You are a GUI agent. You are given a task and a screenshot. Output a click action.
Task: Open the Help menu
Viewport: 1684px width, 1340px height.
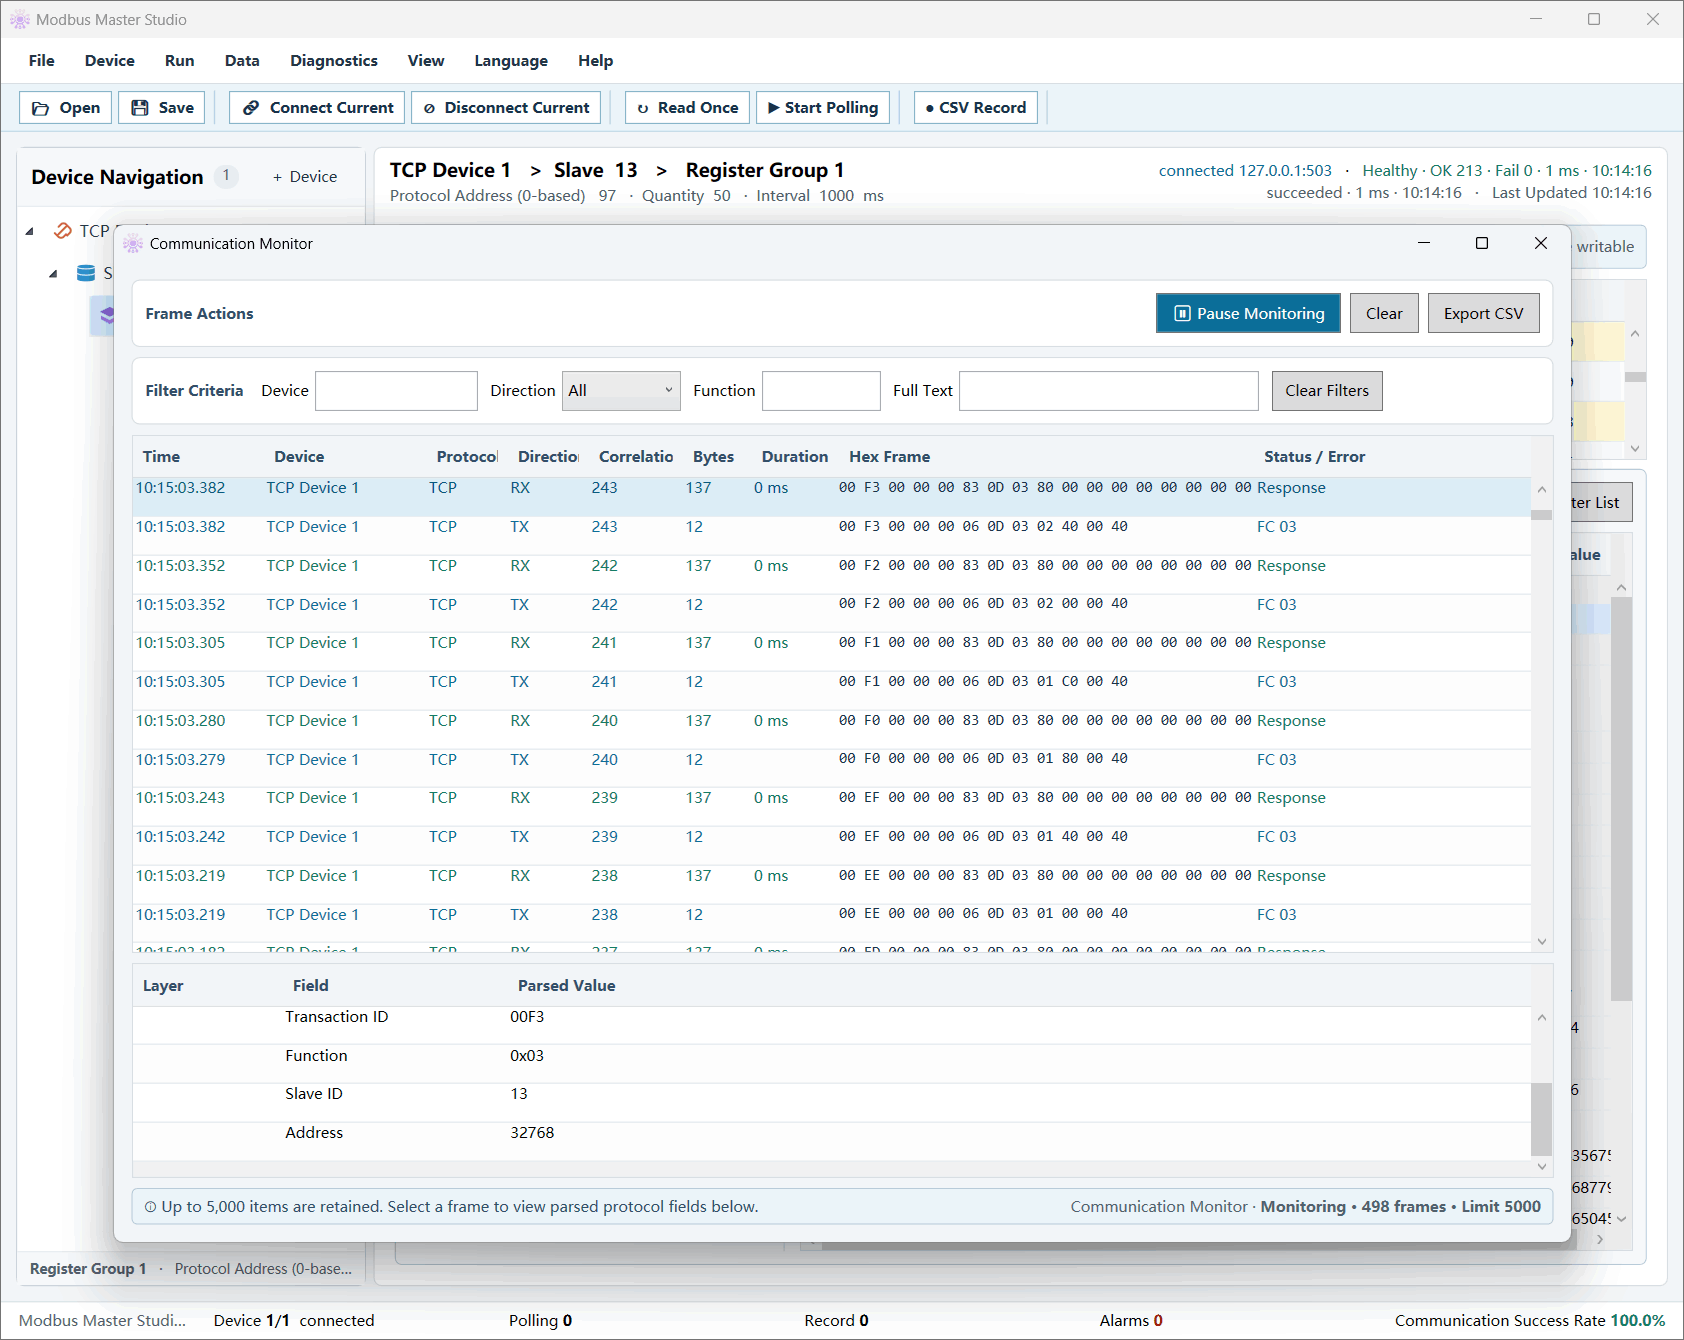(596, 61)
